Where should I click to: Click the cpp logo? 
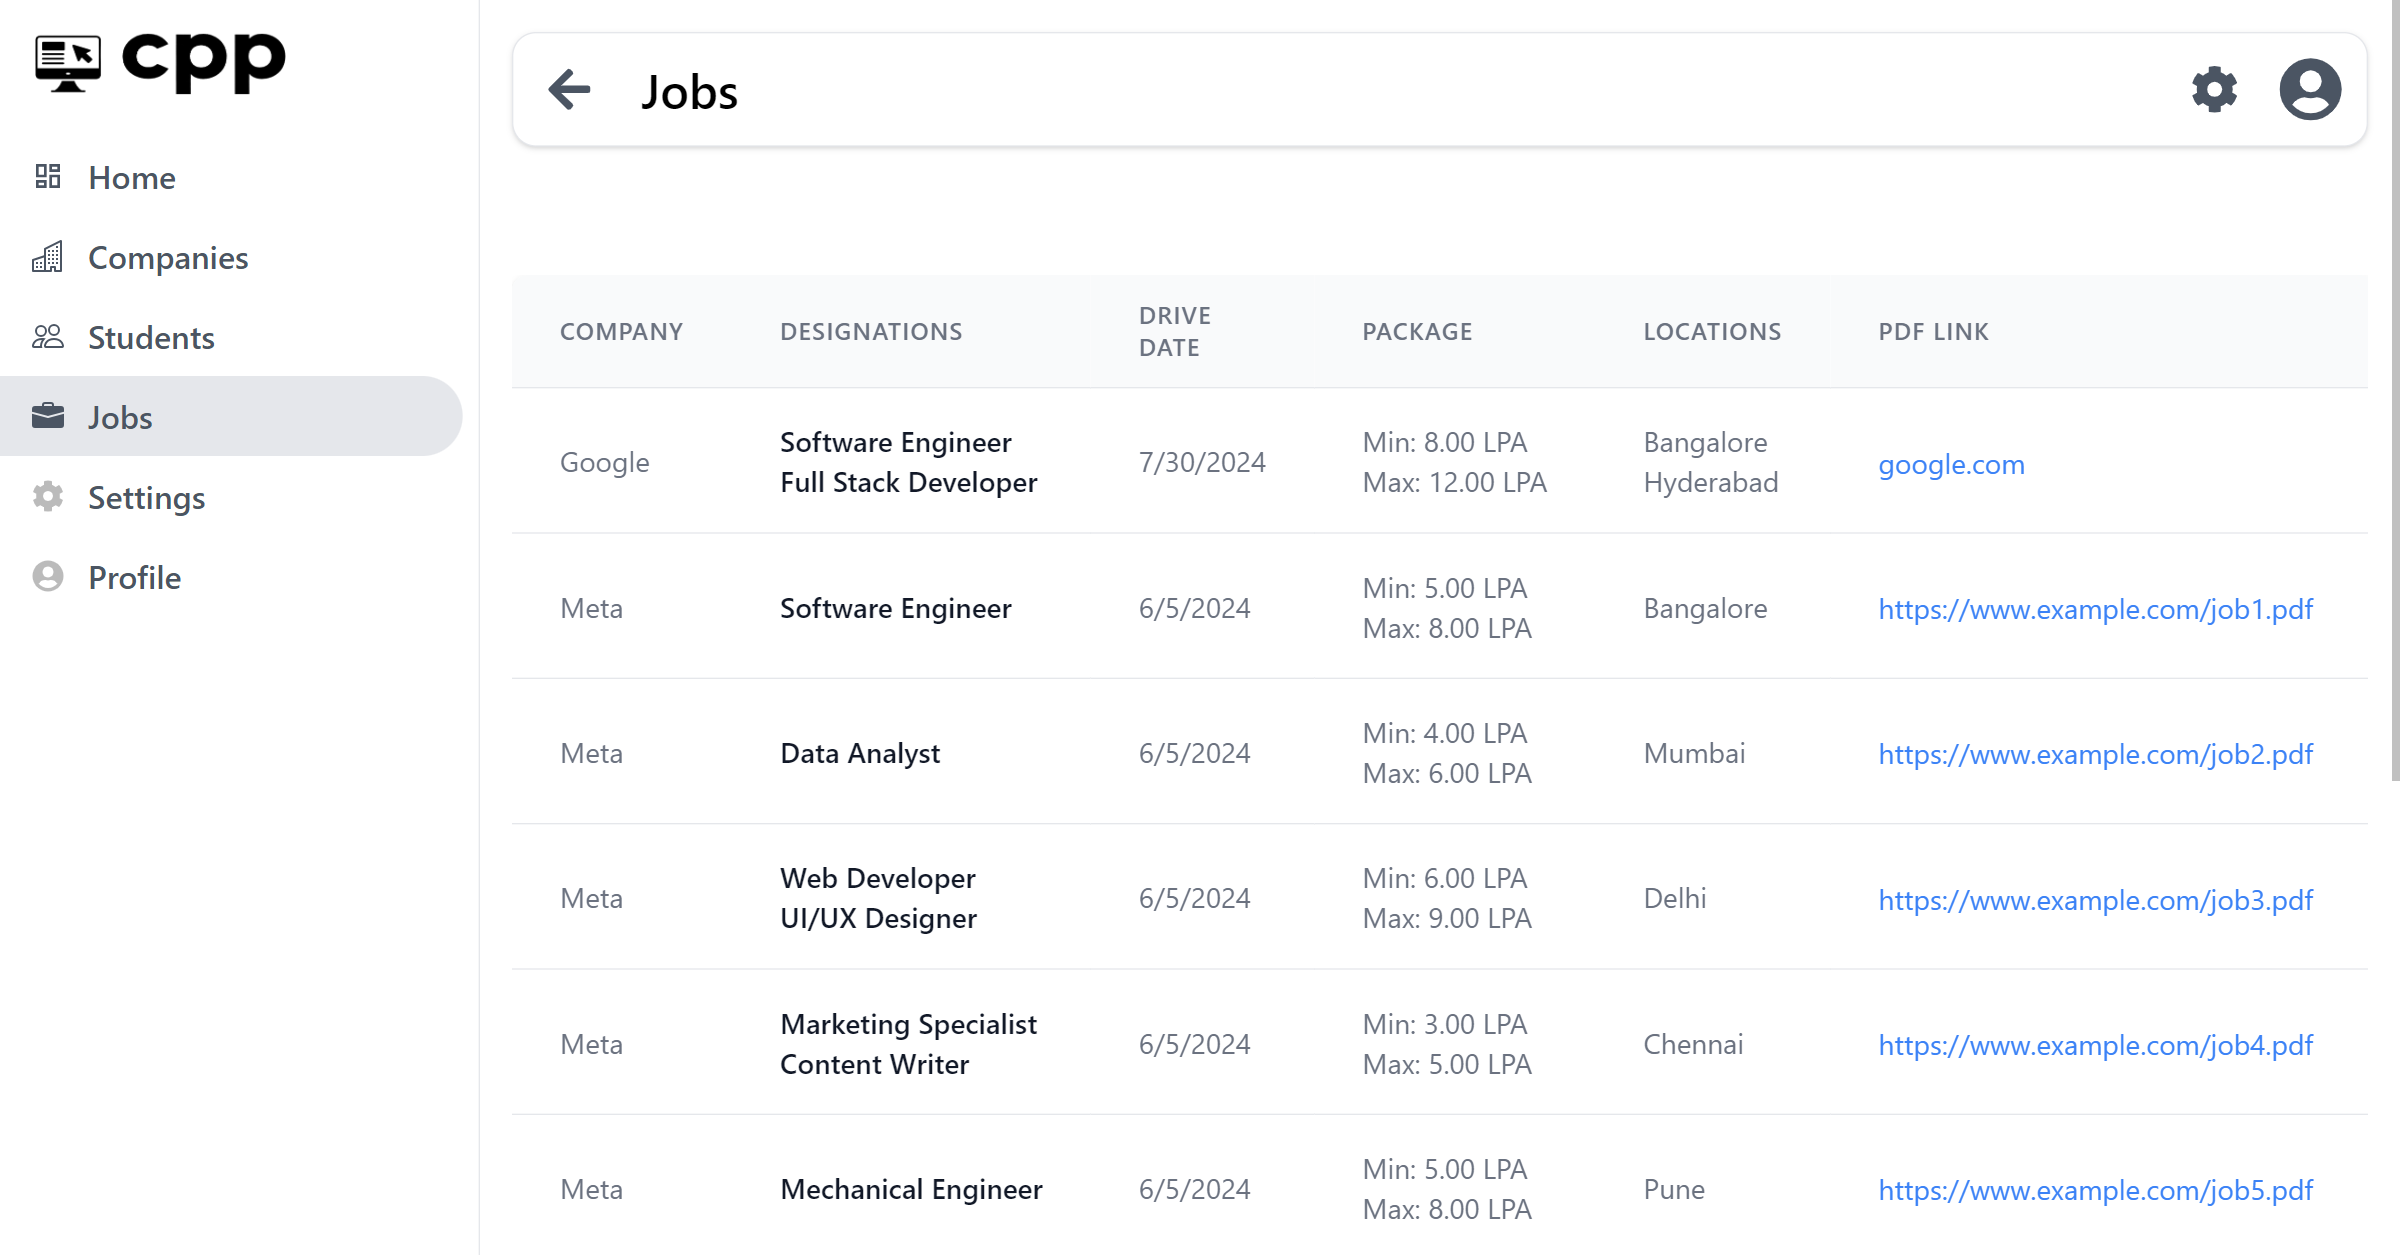pos(160,62)
